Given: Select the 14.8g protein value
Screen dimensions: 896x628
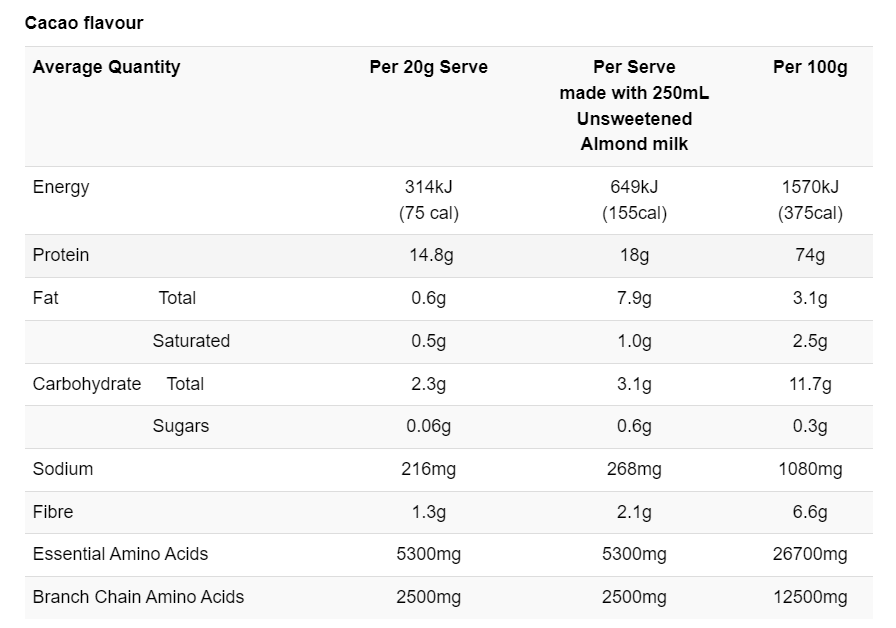Looking at the screenshot, I should (431, 255).
